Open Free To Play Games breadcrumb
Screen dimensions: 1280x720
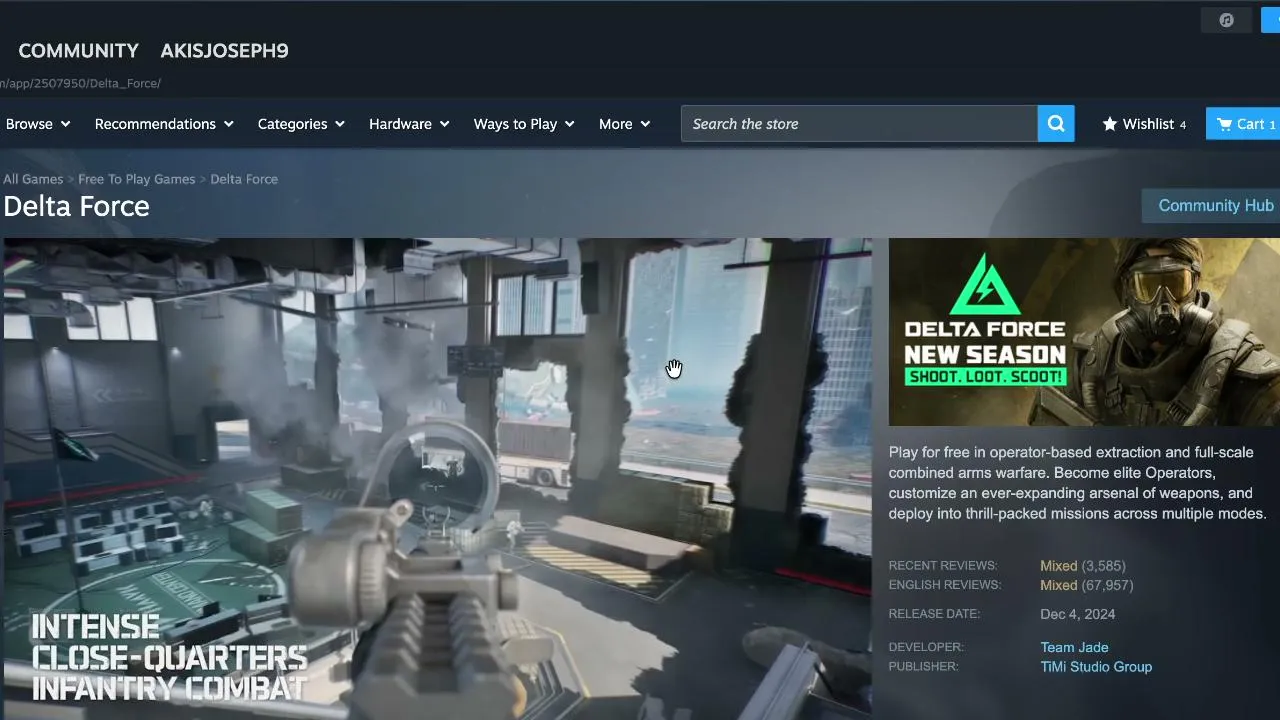tap(137, 179)
